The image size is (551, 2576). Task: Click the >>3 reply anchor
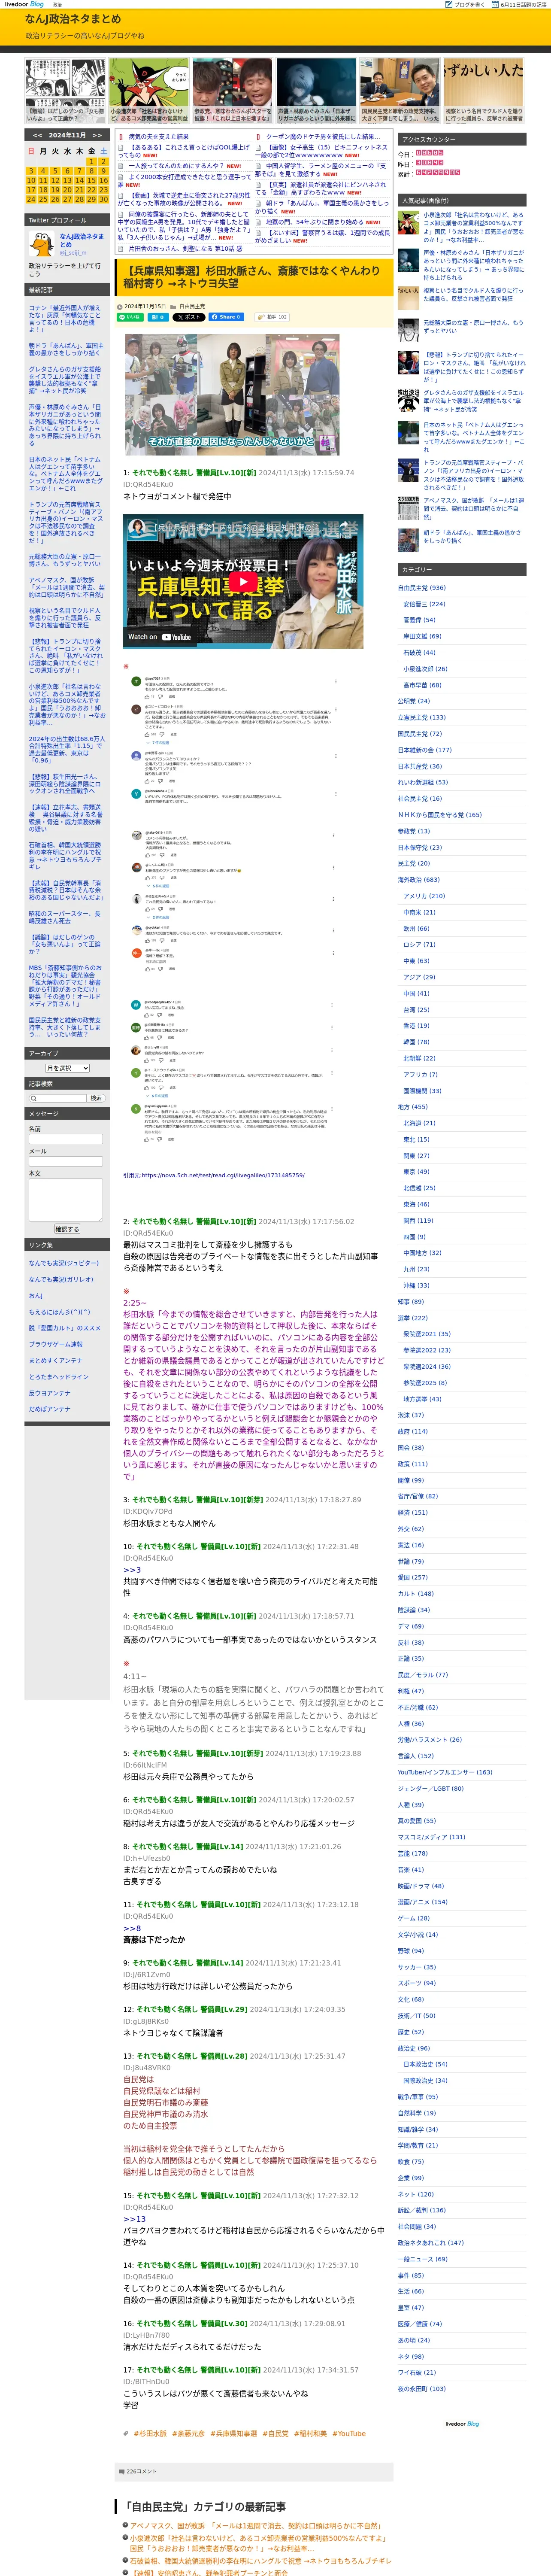(x=132, y=1570)
